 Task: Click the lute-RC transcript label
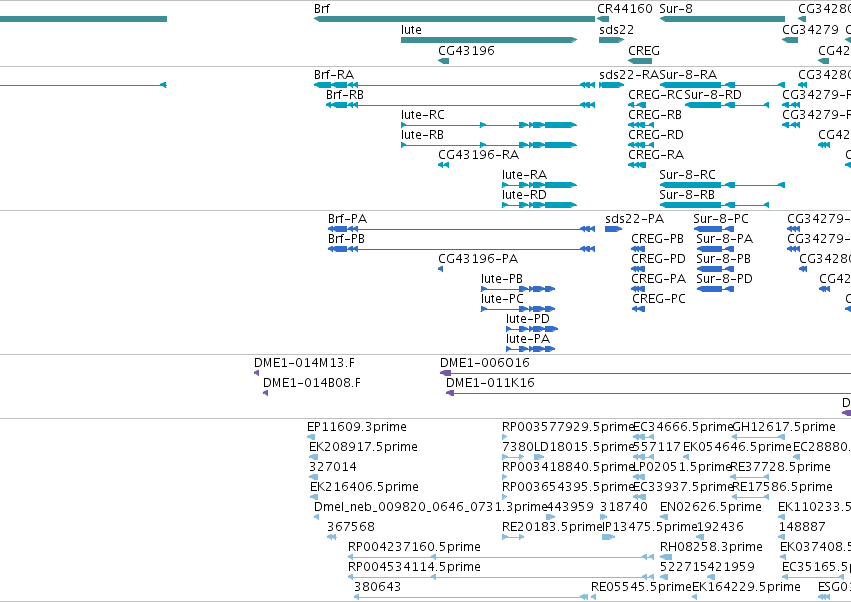423,115
